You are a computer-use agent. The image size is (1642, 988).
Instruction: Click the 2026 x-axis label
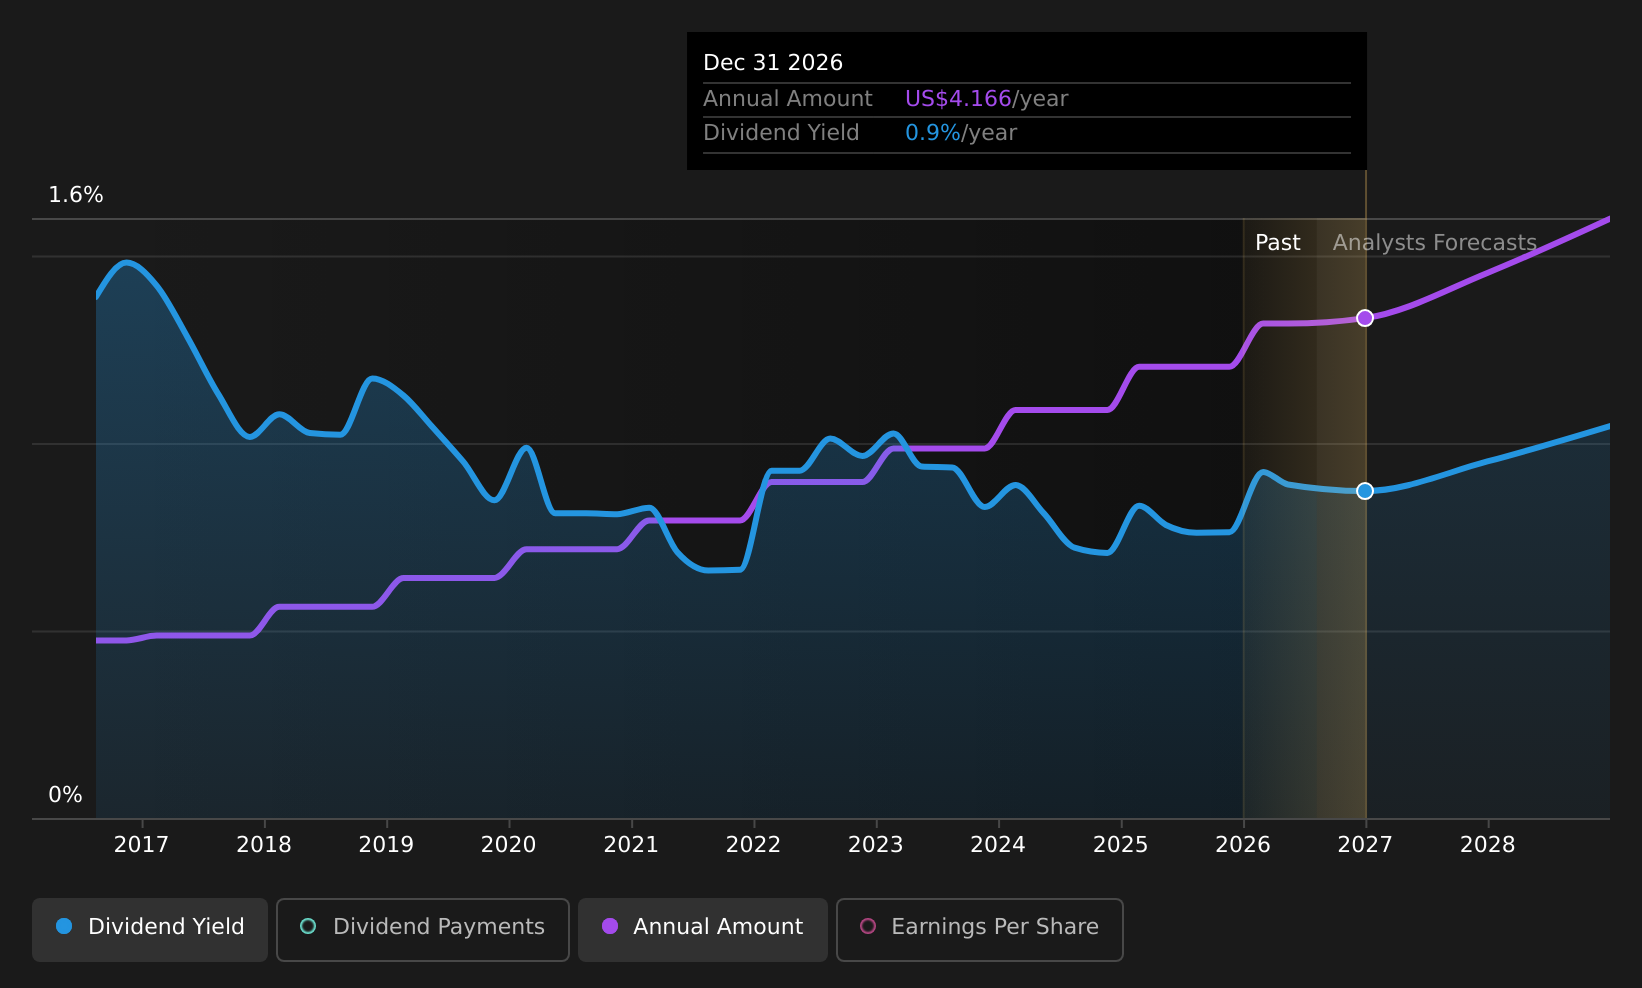tap(1243, 845)
